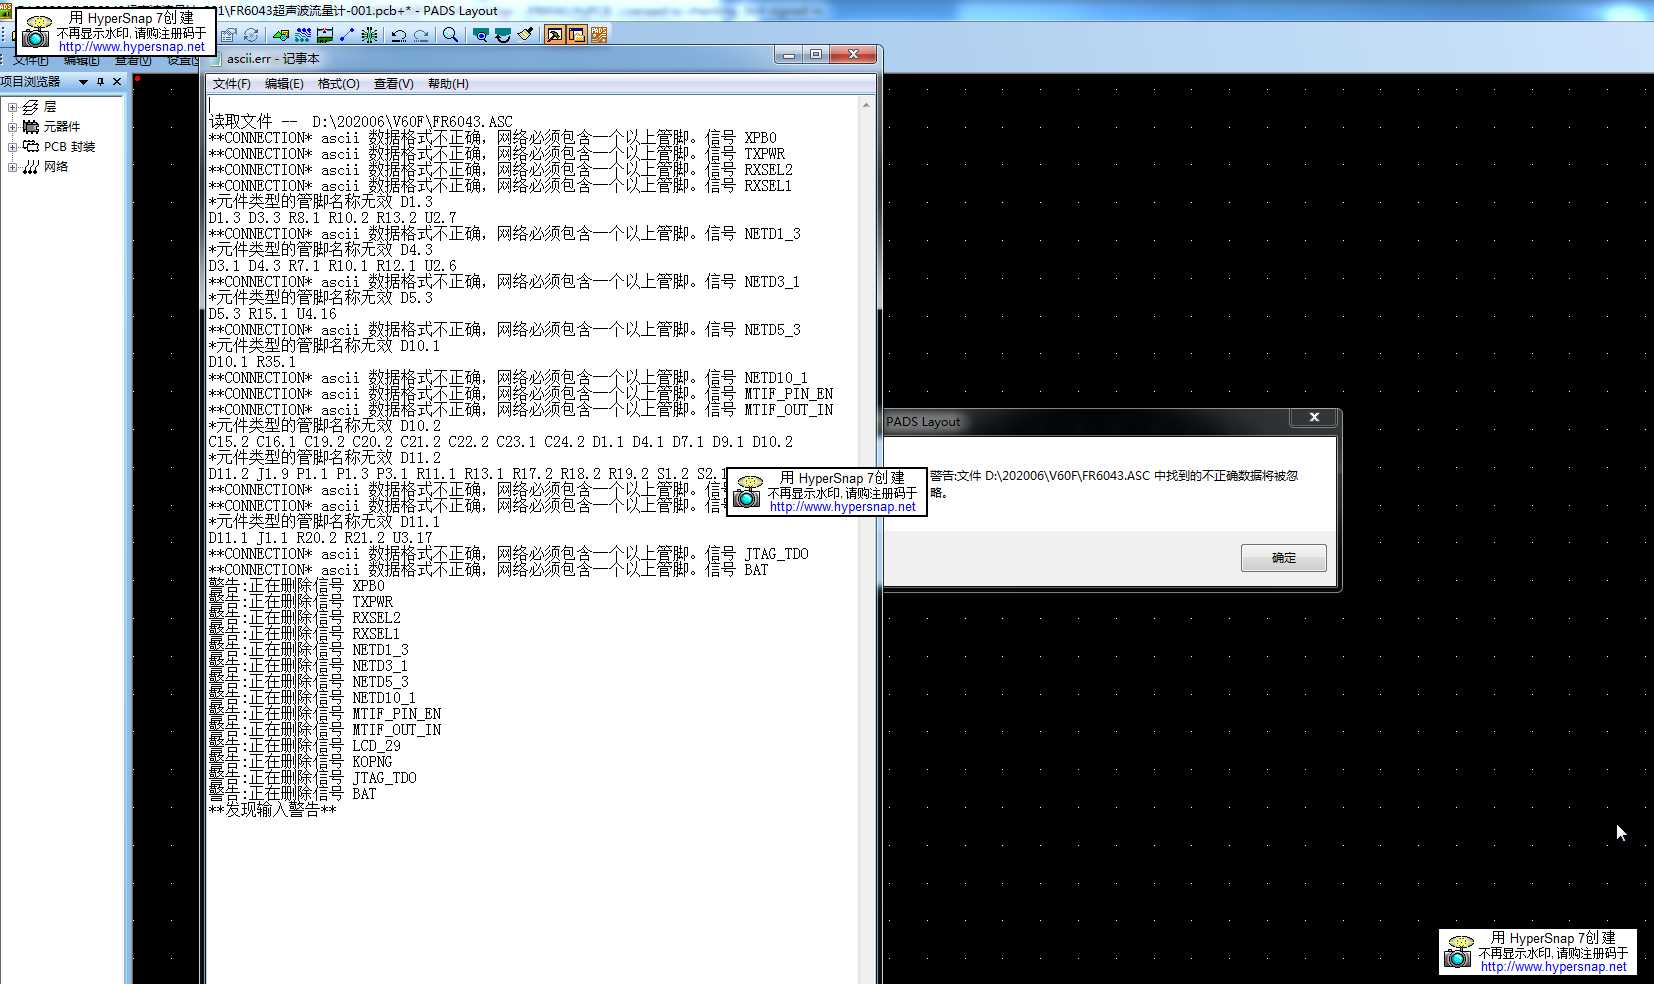Select the 元器件 label in project browser
The image size is (1654, 984).
point(62,127)
